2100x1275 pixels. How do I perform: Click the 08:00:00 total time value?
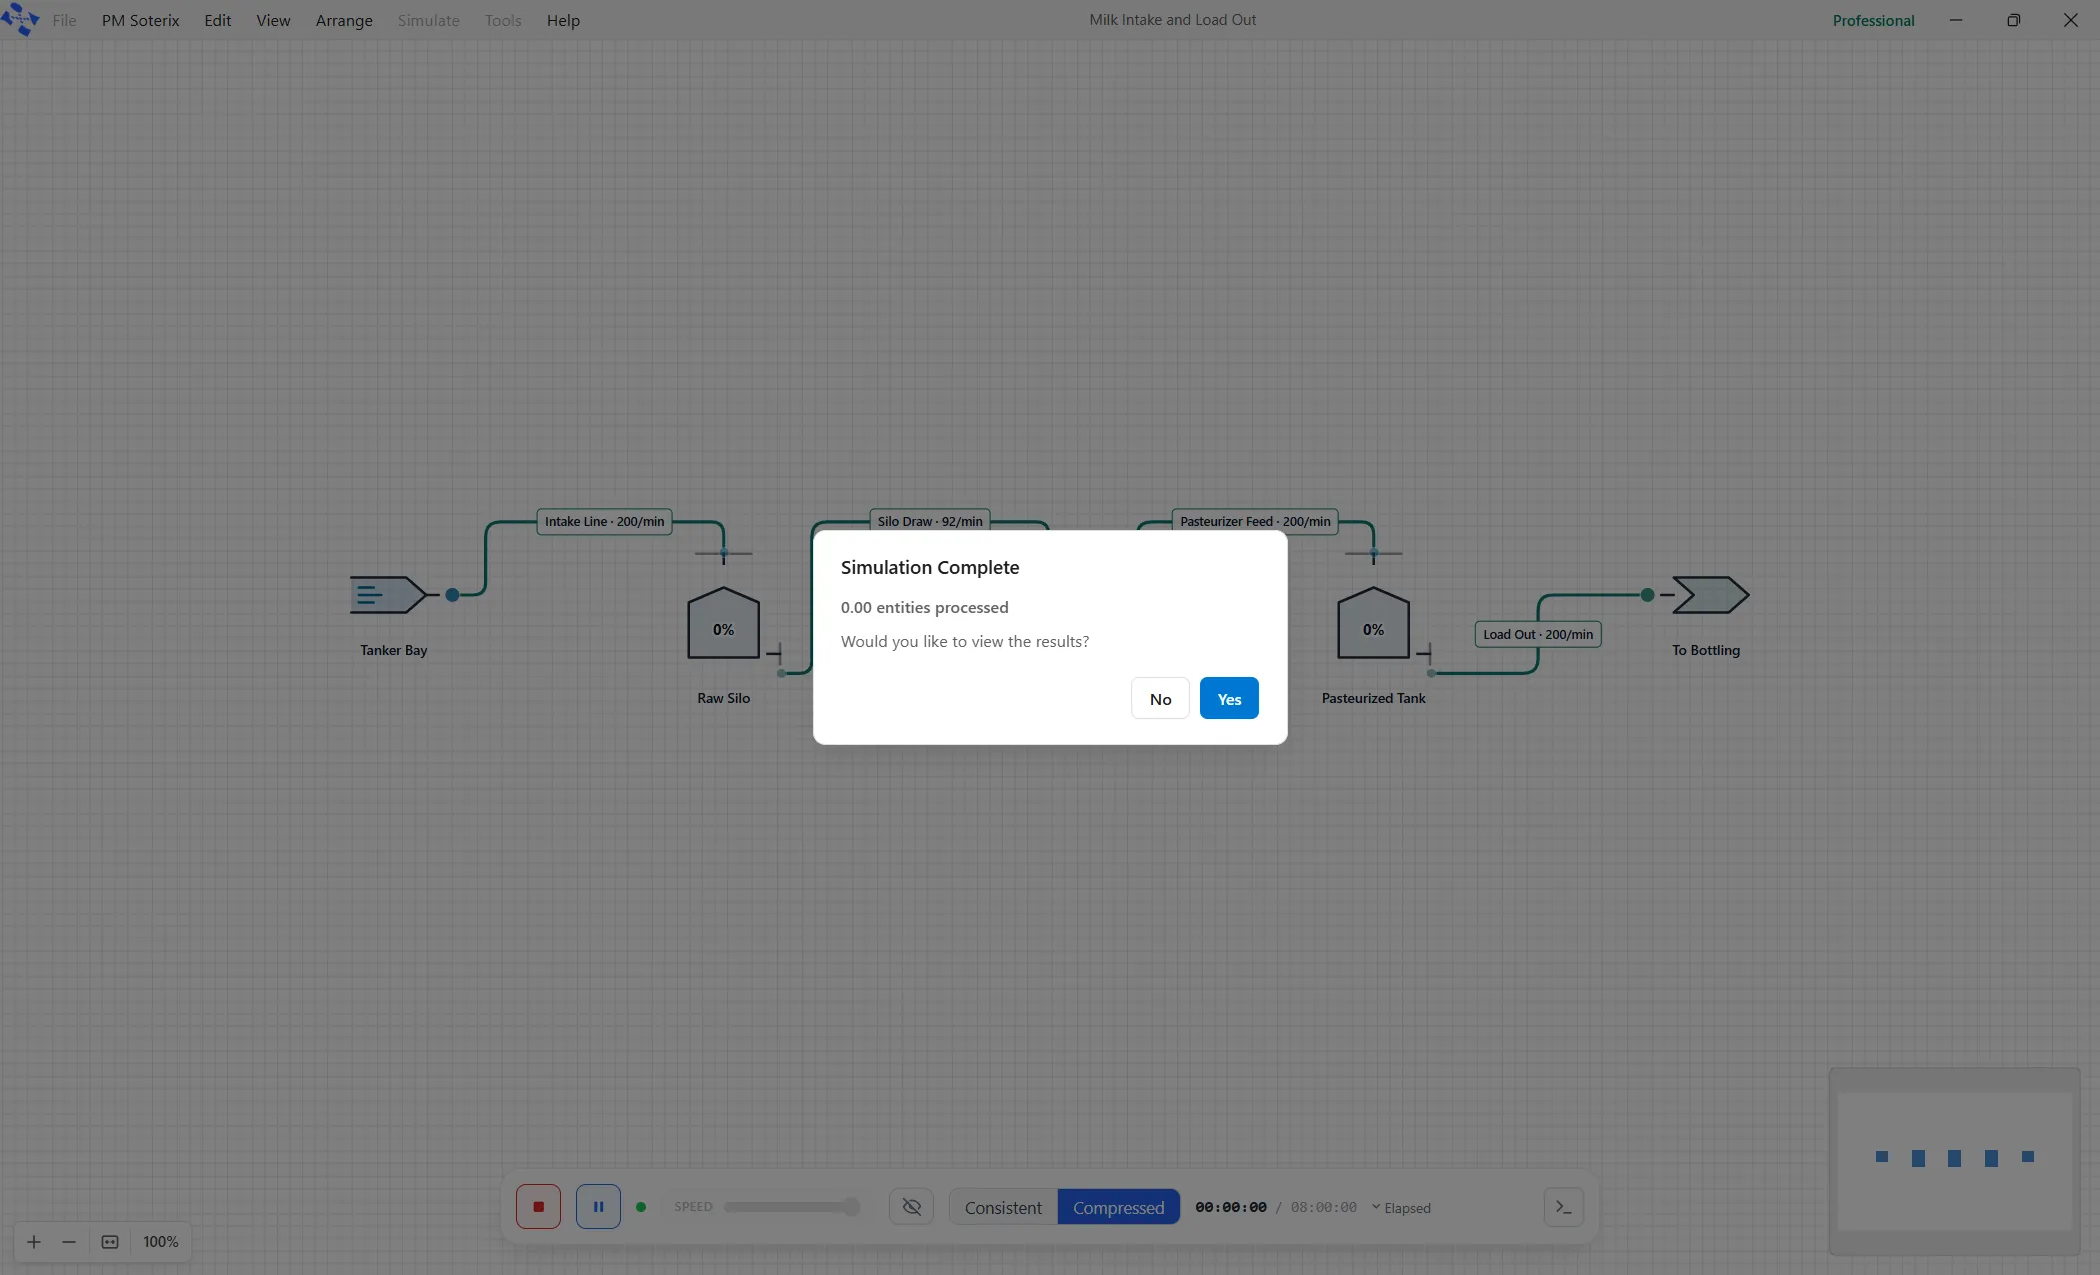pyautogui.click(x=1323, y=1207)
